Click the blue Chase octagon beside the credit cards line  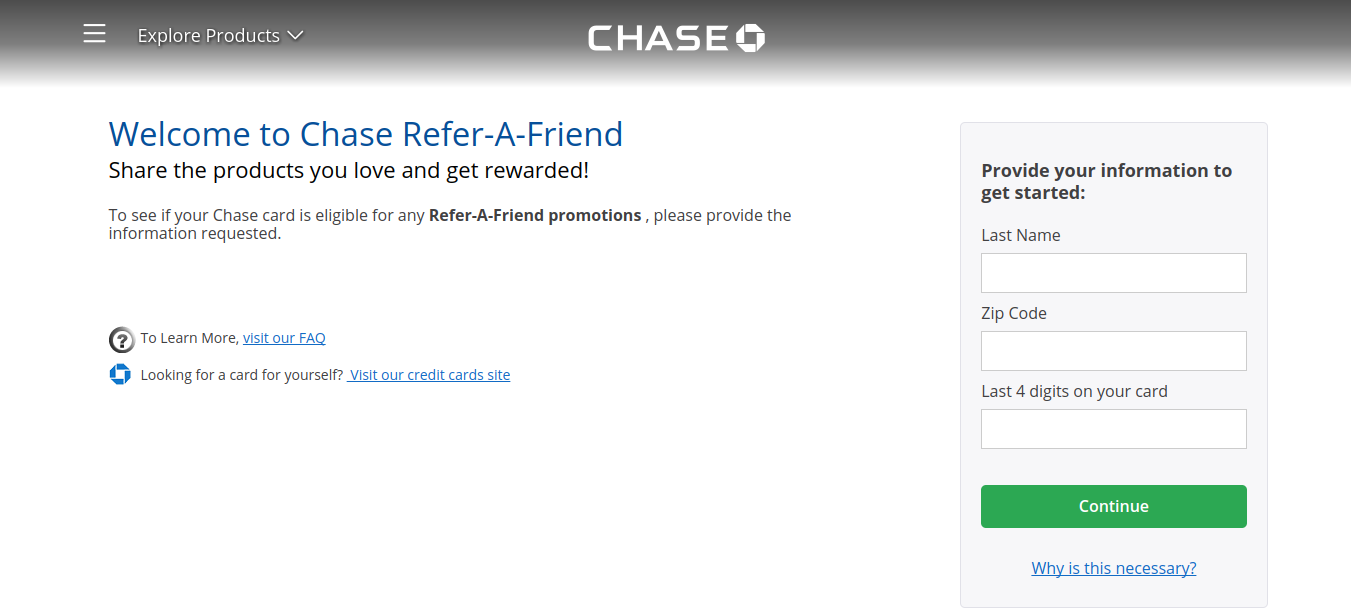click(x=120, y=374)
